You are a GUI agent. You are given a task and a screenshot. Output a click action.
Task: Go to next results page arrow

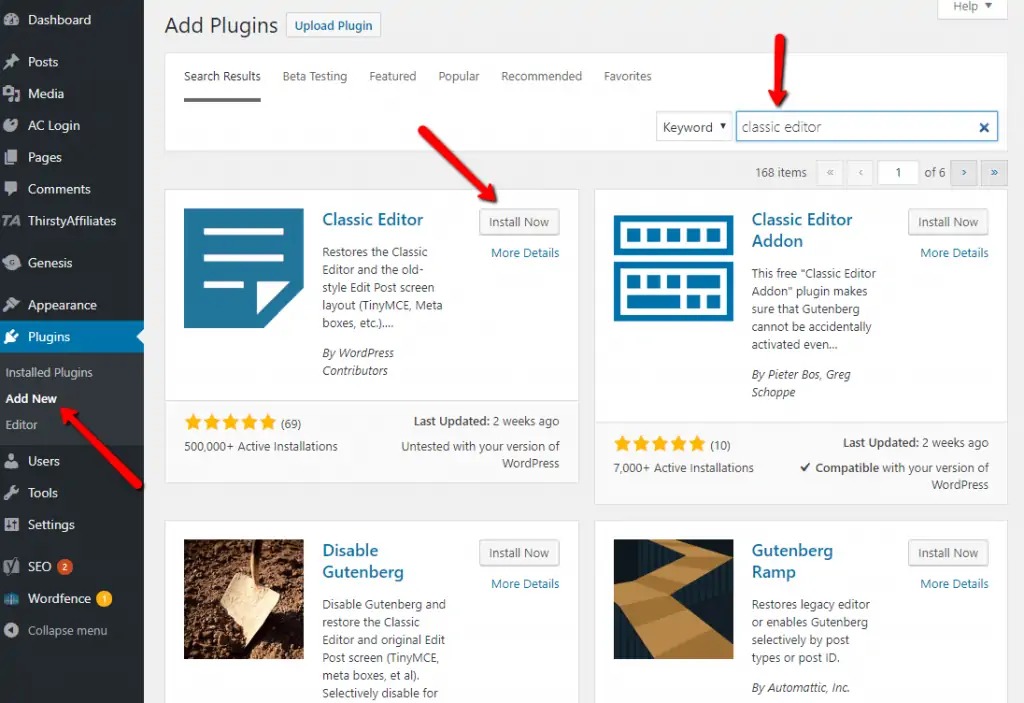click(x=963, y=172)
